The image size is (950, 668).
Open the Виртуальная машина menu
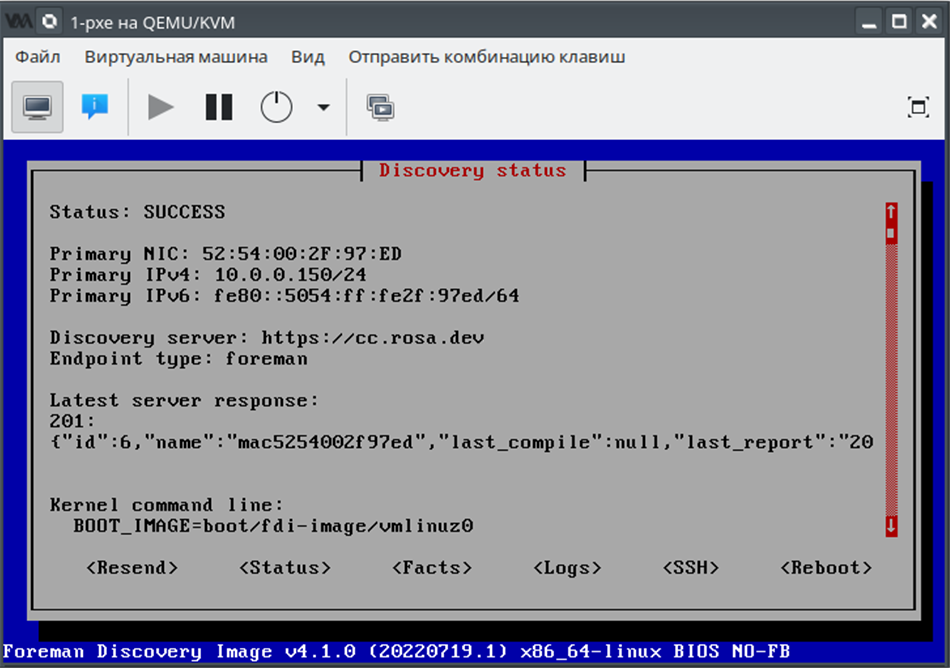pos(175,57)
